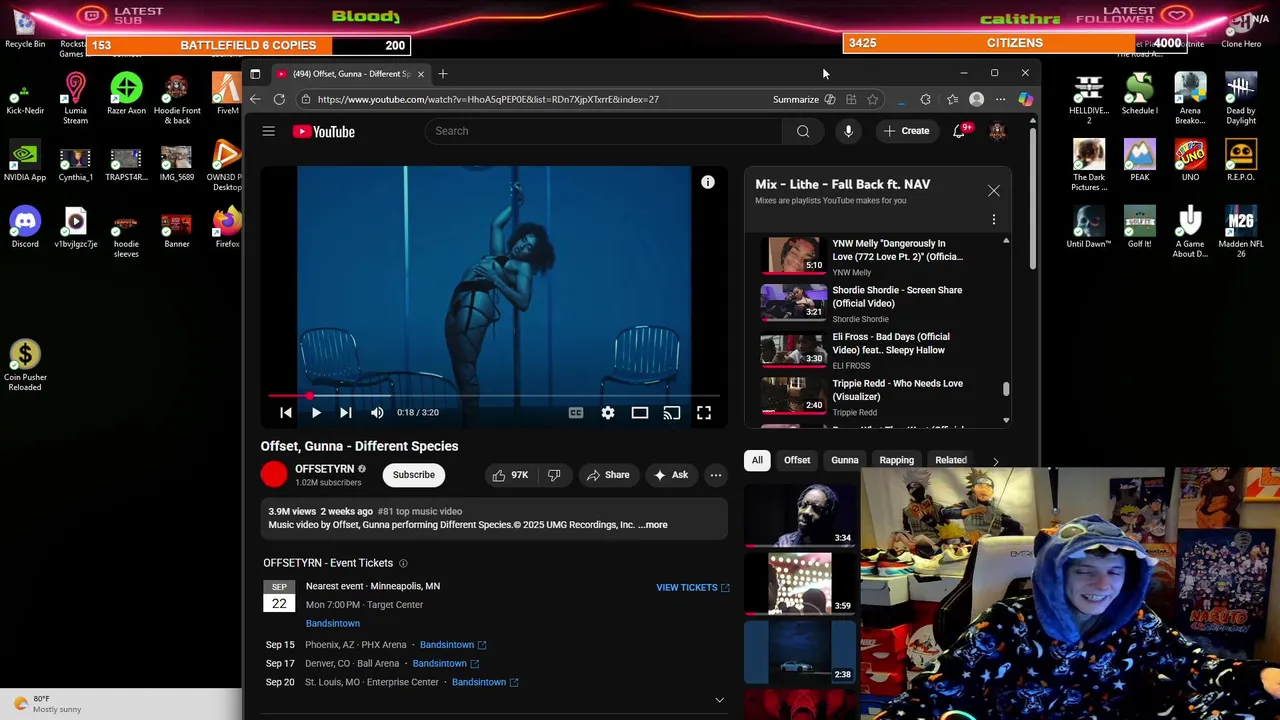The width and height of the screenshot is (1280, 720).
Task: Select the Rapping filter chip
Action: coord(897,460)
